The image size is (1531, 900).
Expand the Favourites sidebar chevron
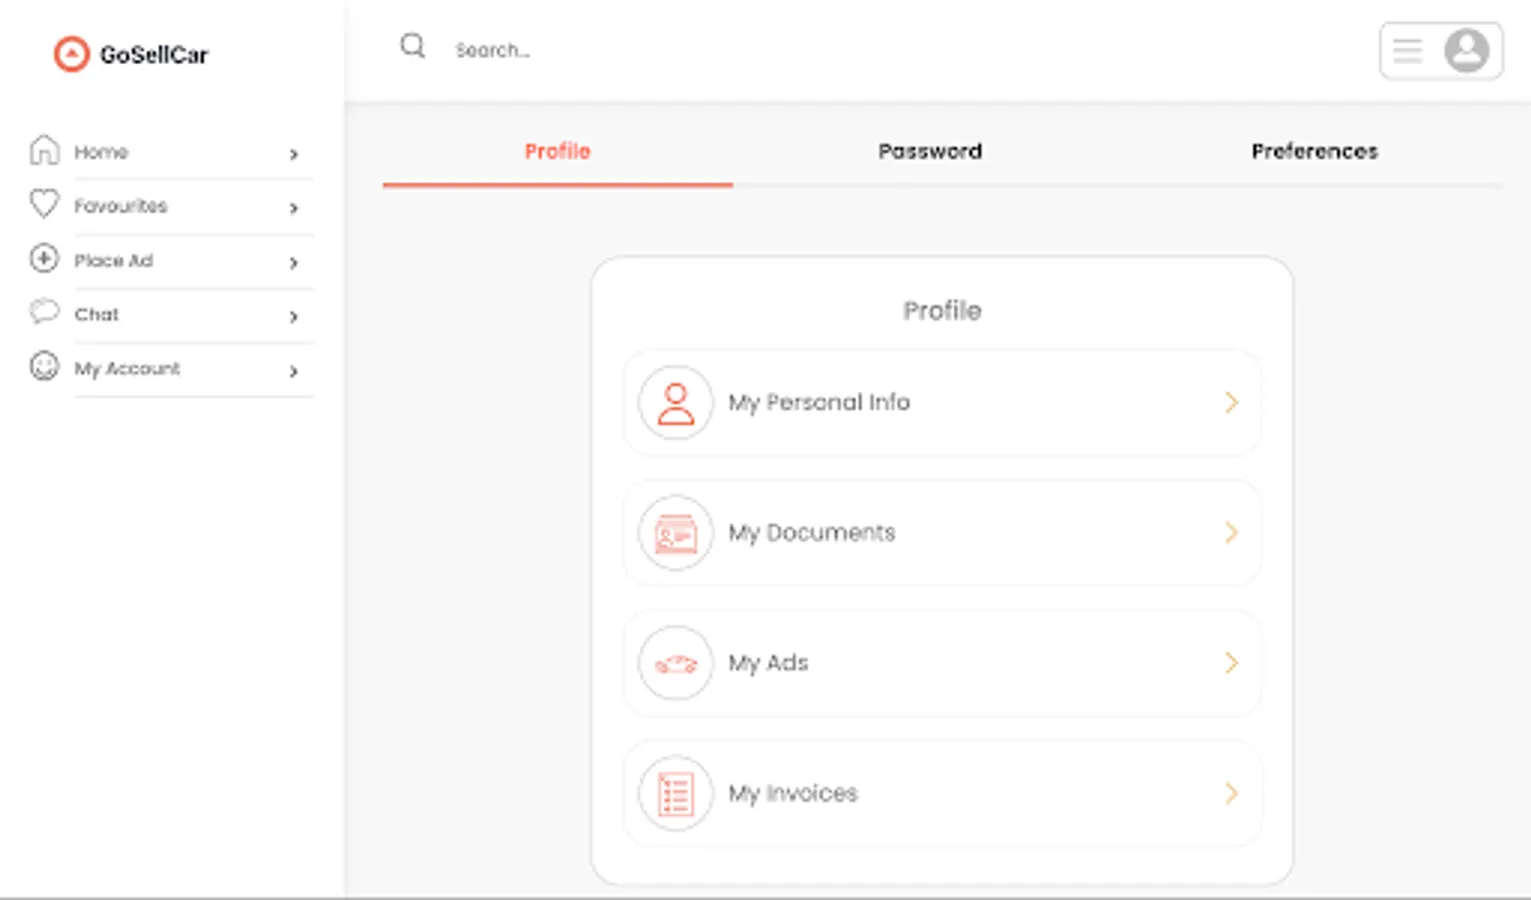click(293, 208)
